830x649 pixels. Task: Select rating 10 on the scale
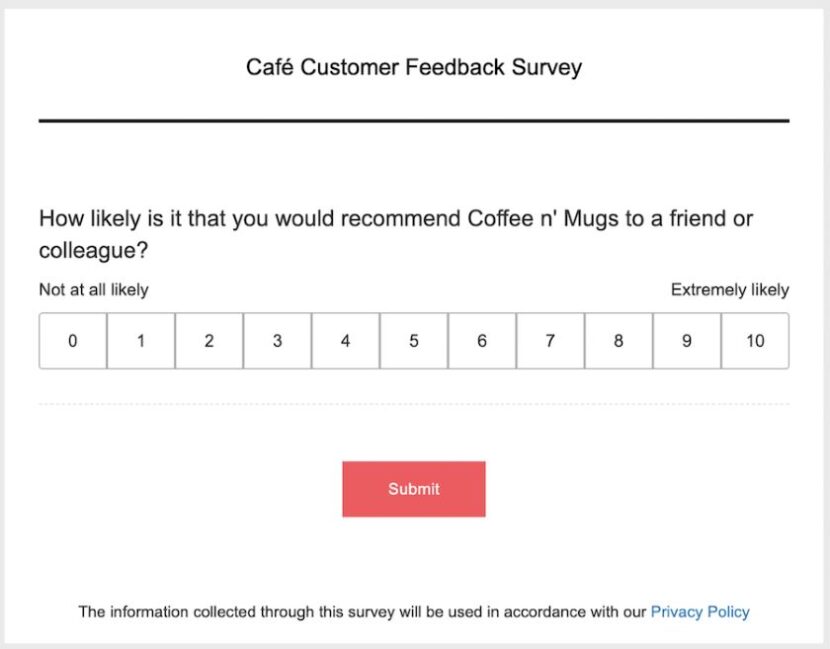click(x=755, y=340)
